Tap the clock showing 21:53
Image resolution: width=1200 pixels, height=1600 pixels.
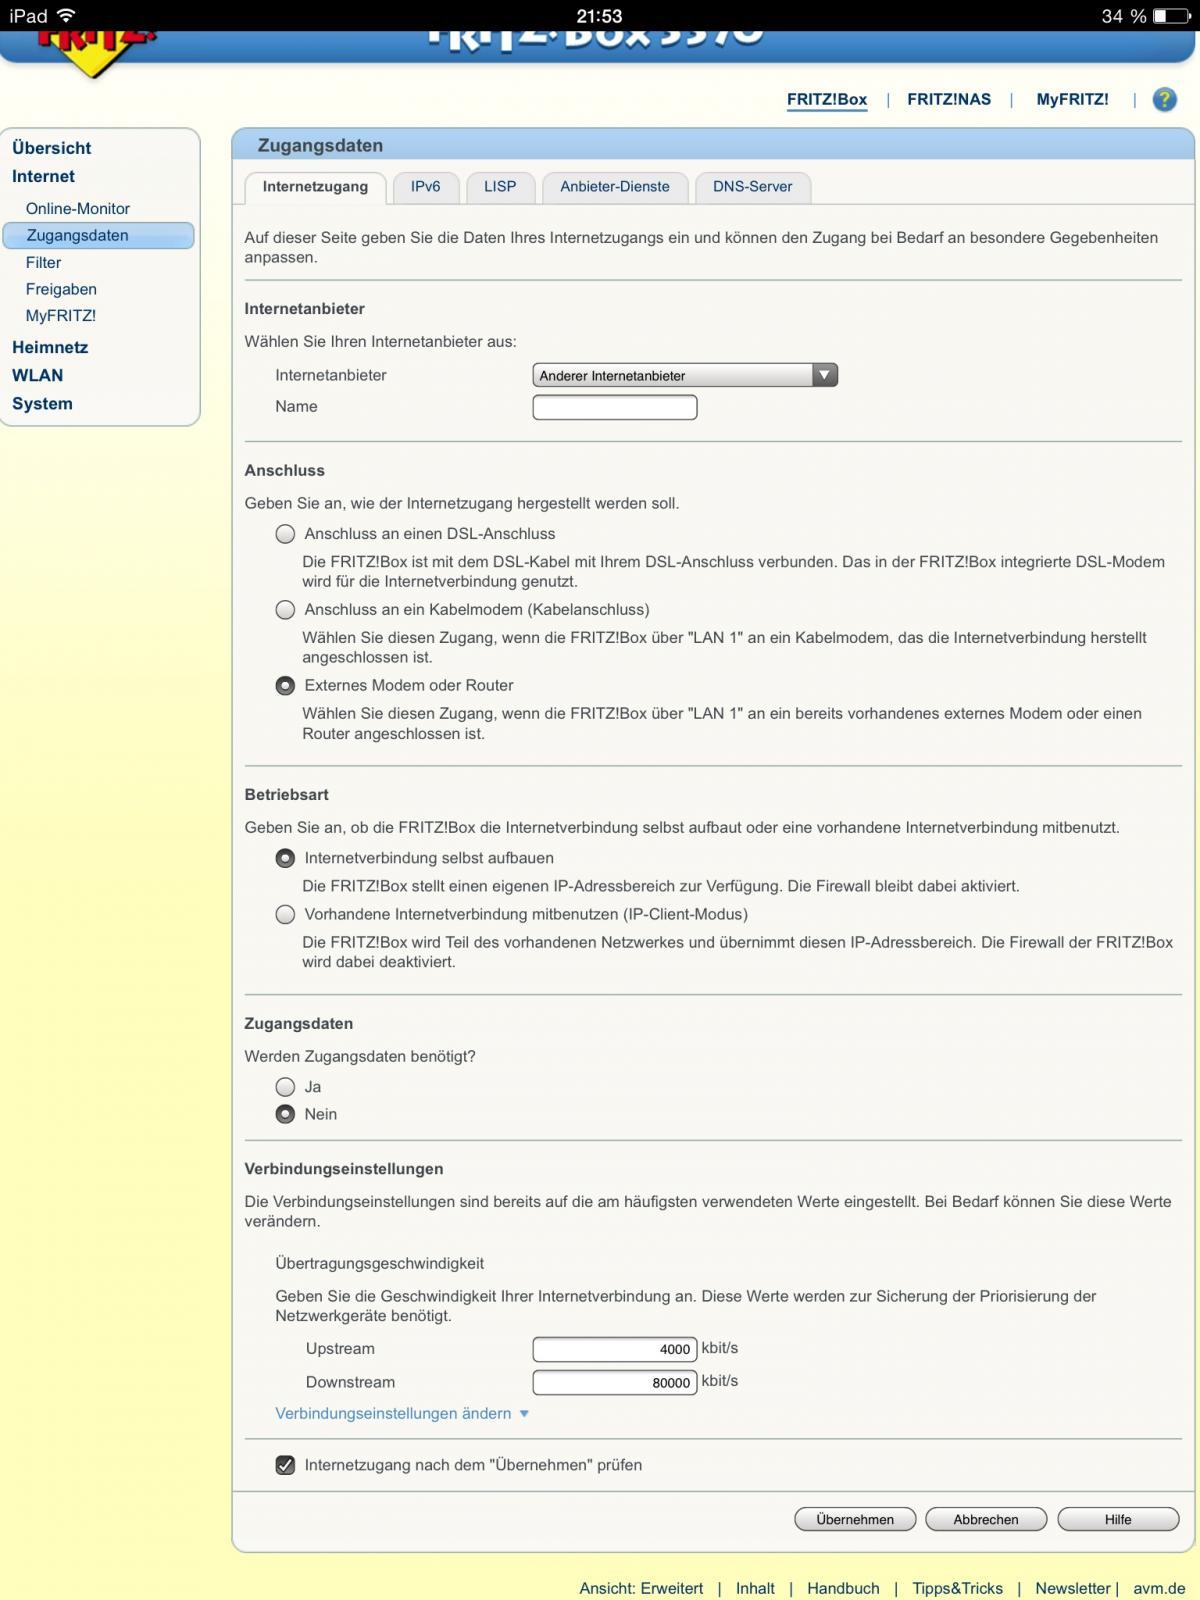(599, 16)
